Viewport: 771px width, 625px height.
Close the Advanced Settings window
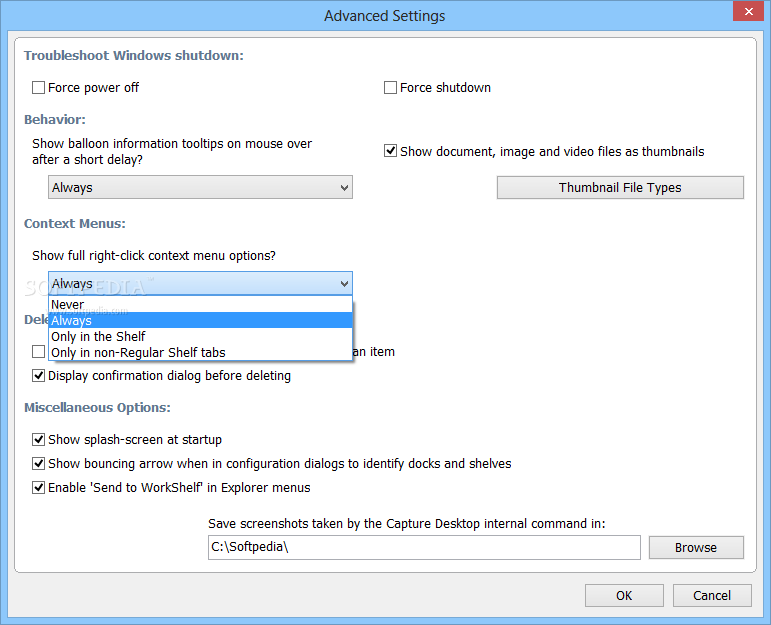[x=748, y=11]
